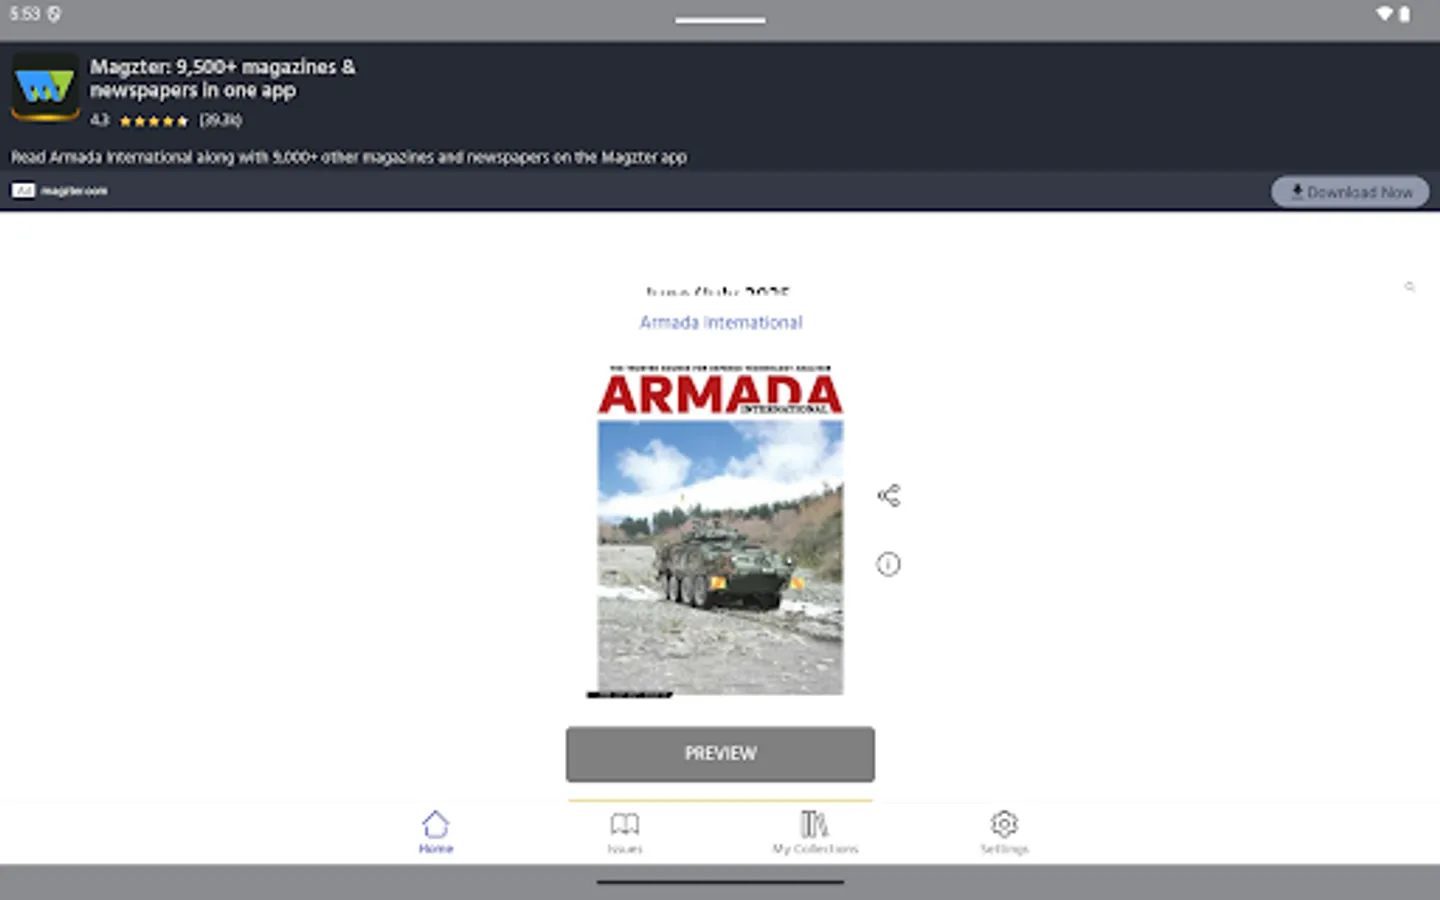The width and height of the screenshot is (1440, 900).
Task: Open the Armada International magazine link
Action: coord(720,322)
